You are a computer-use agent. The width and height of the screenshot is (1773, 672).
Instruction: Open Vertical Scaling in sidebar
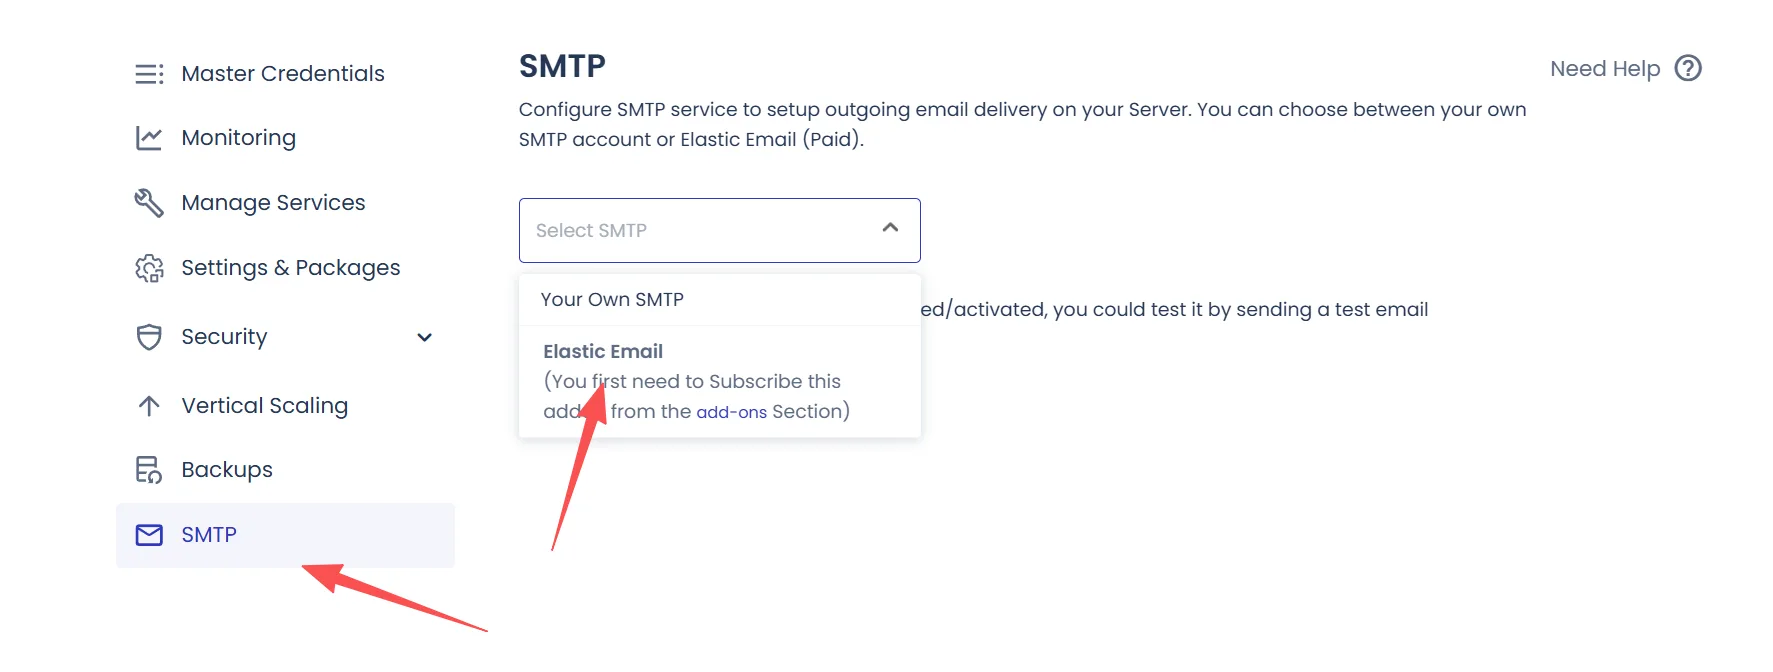coord(264,406)
